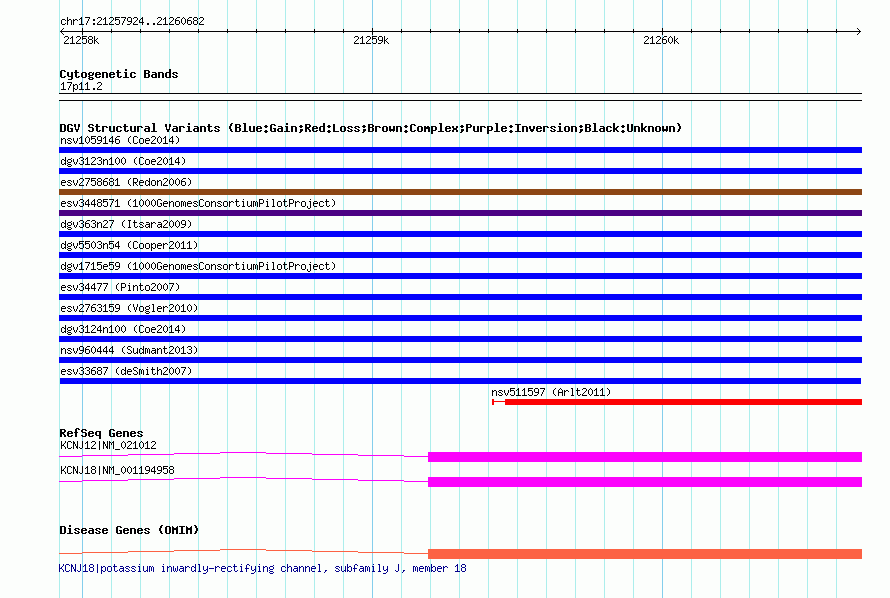Select the dgv3123n100 (Coe2014) variant label
890x598 pixels.
[x=122, y=161]
